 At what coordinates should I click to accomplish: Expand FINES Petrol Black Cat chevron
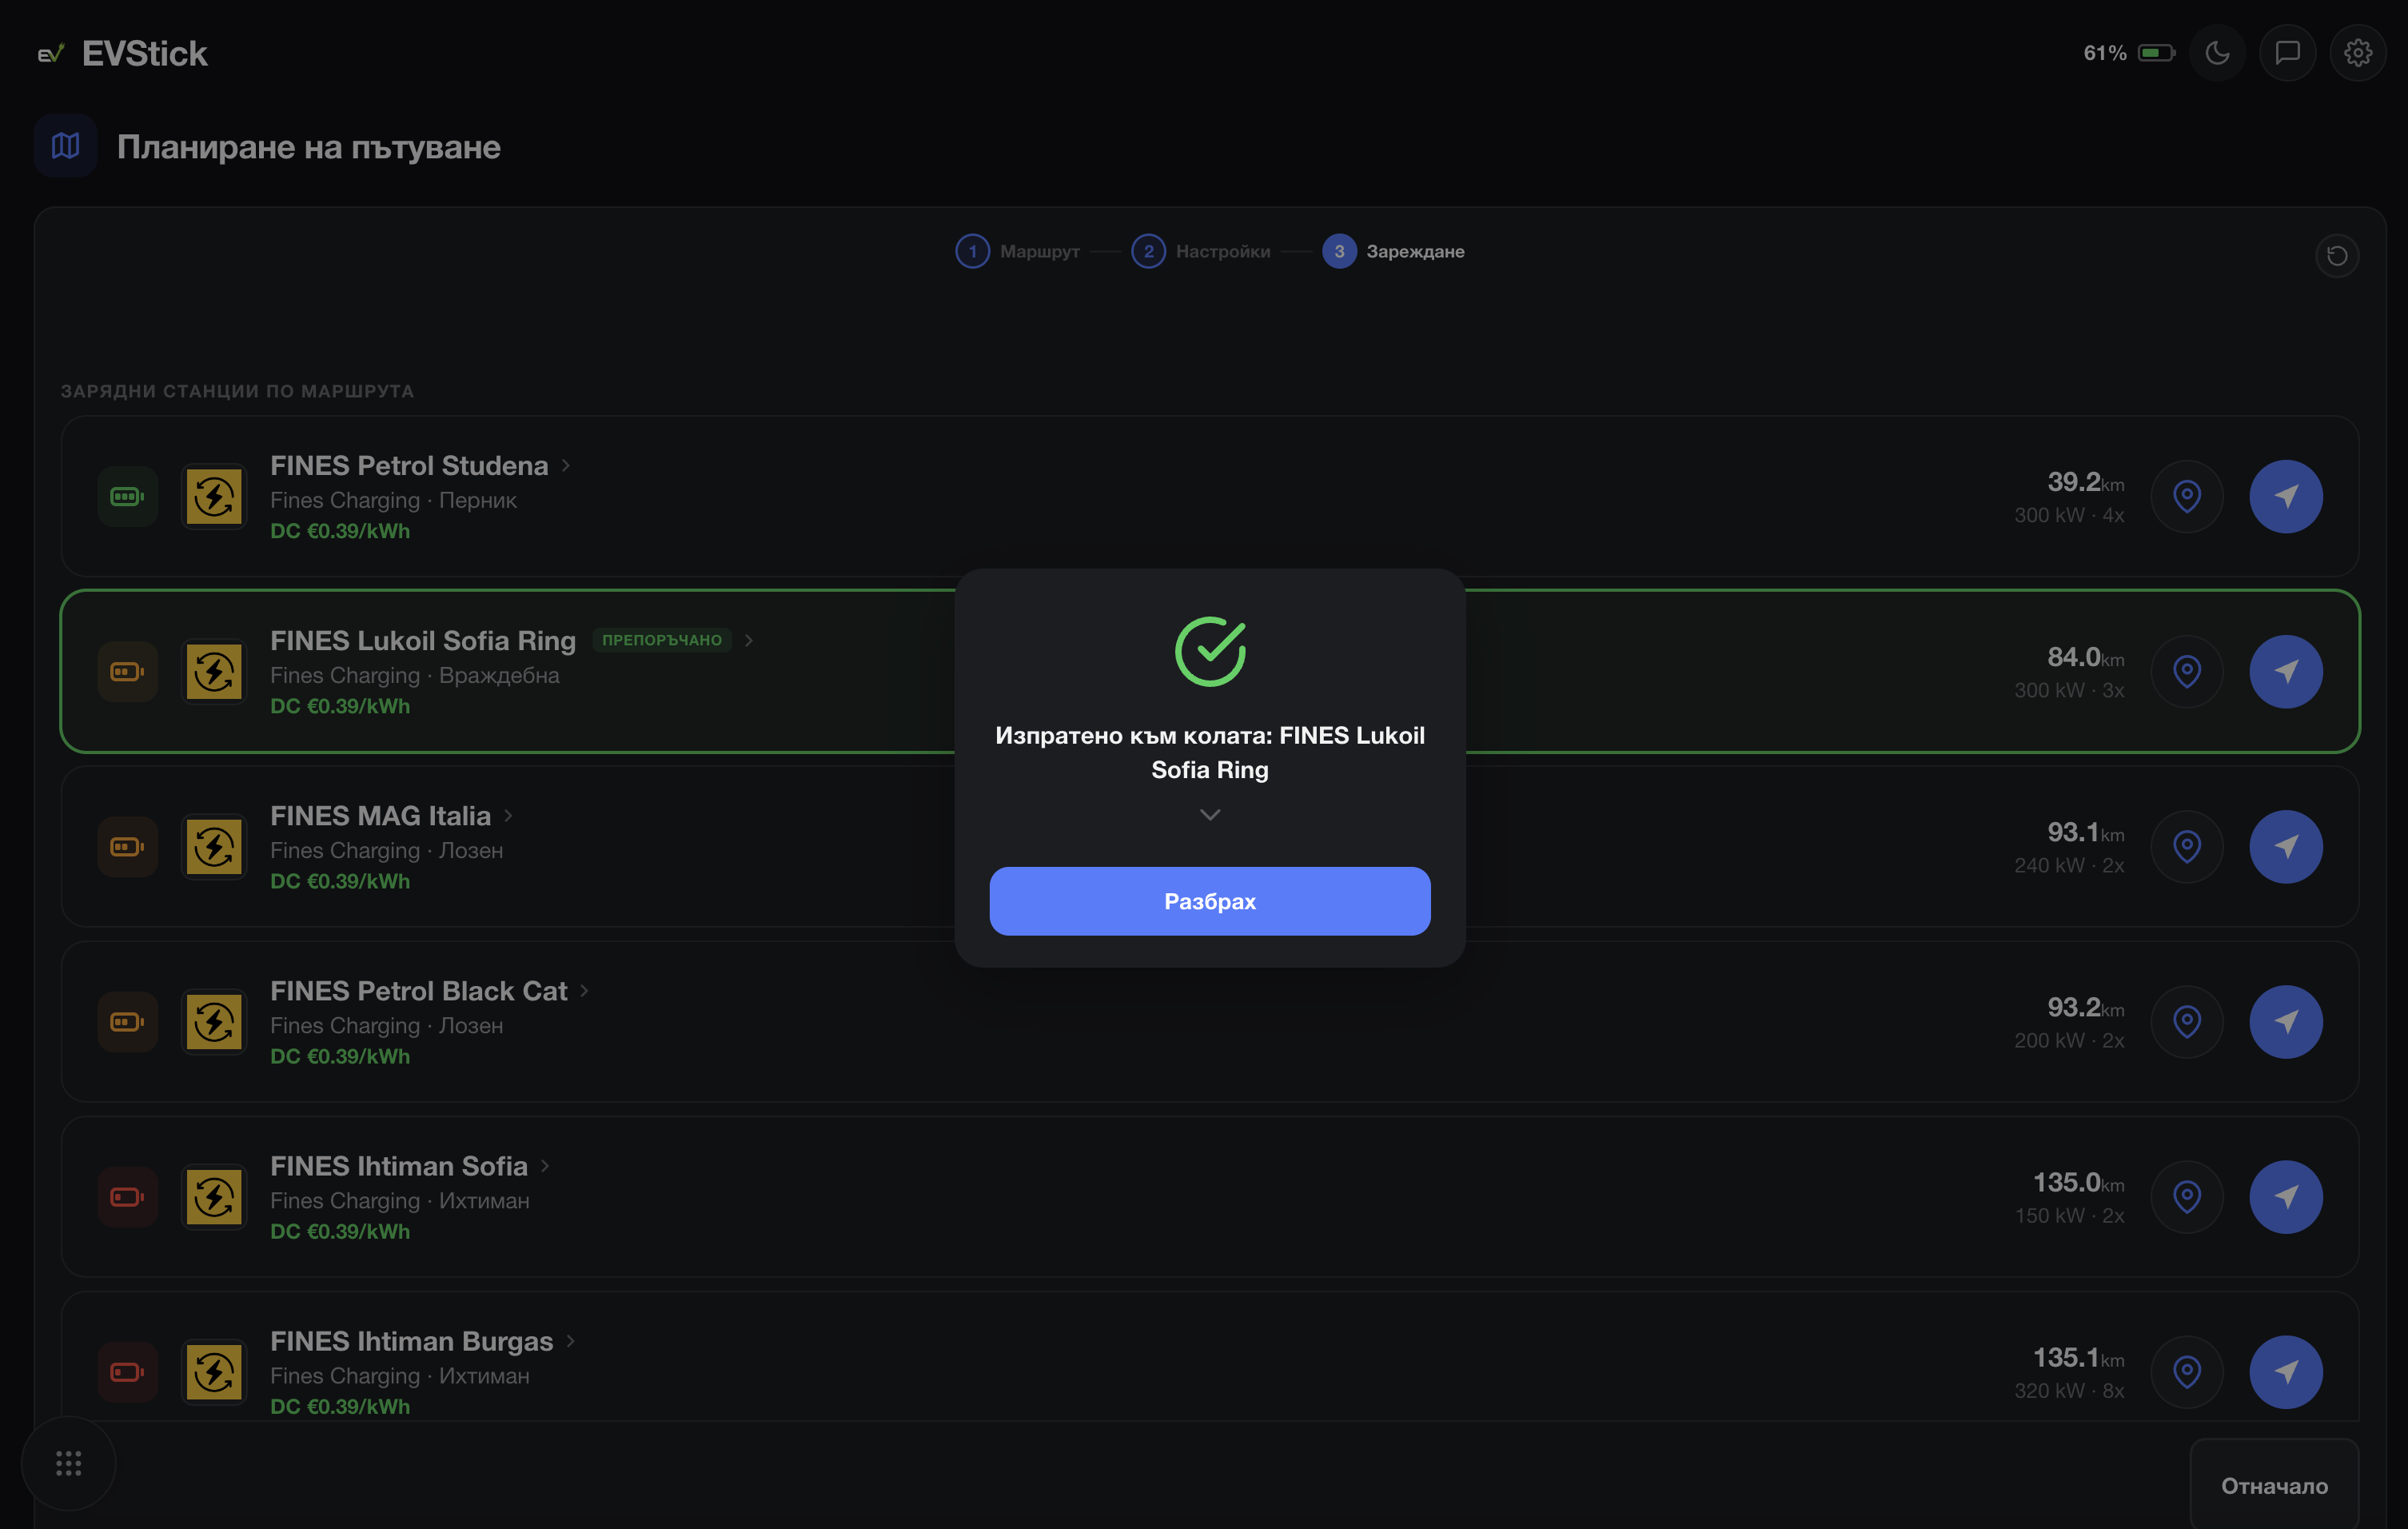pos(585,990)
